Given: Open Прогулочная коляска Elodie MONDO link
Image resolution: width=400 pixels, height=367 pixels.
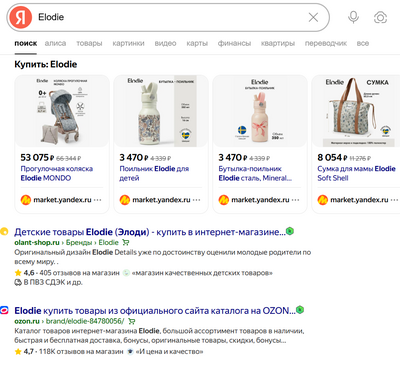Looking at the screenshot, I should 57,173.
